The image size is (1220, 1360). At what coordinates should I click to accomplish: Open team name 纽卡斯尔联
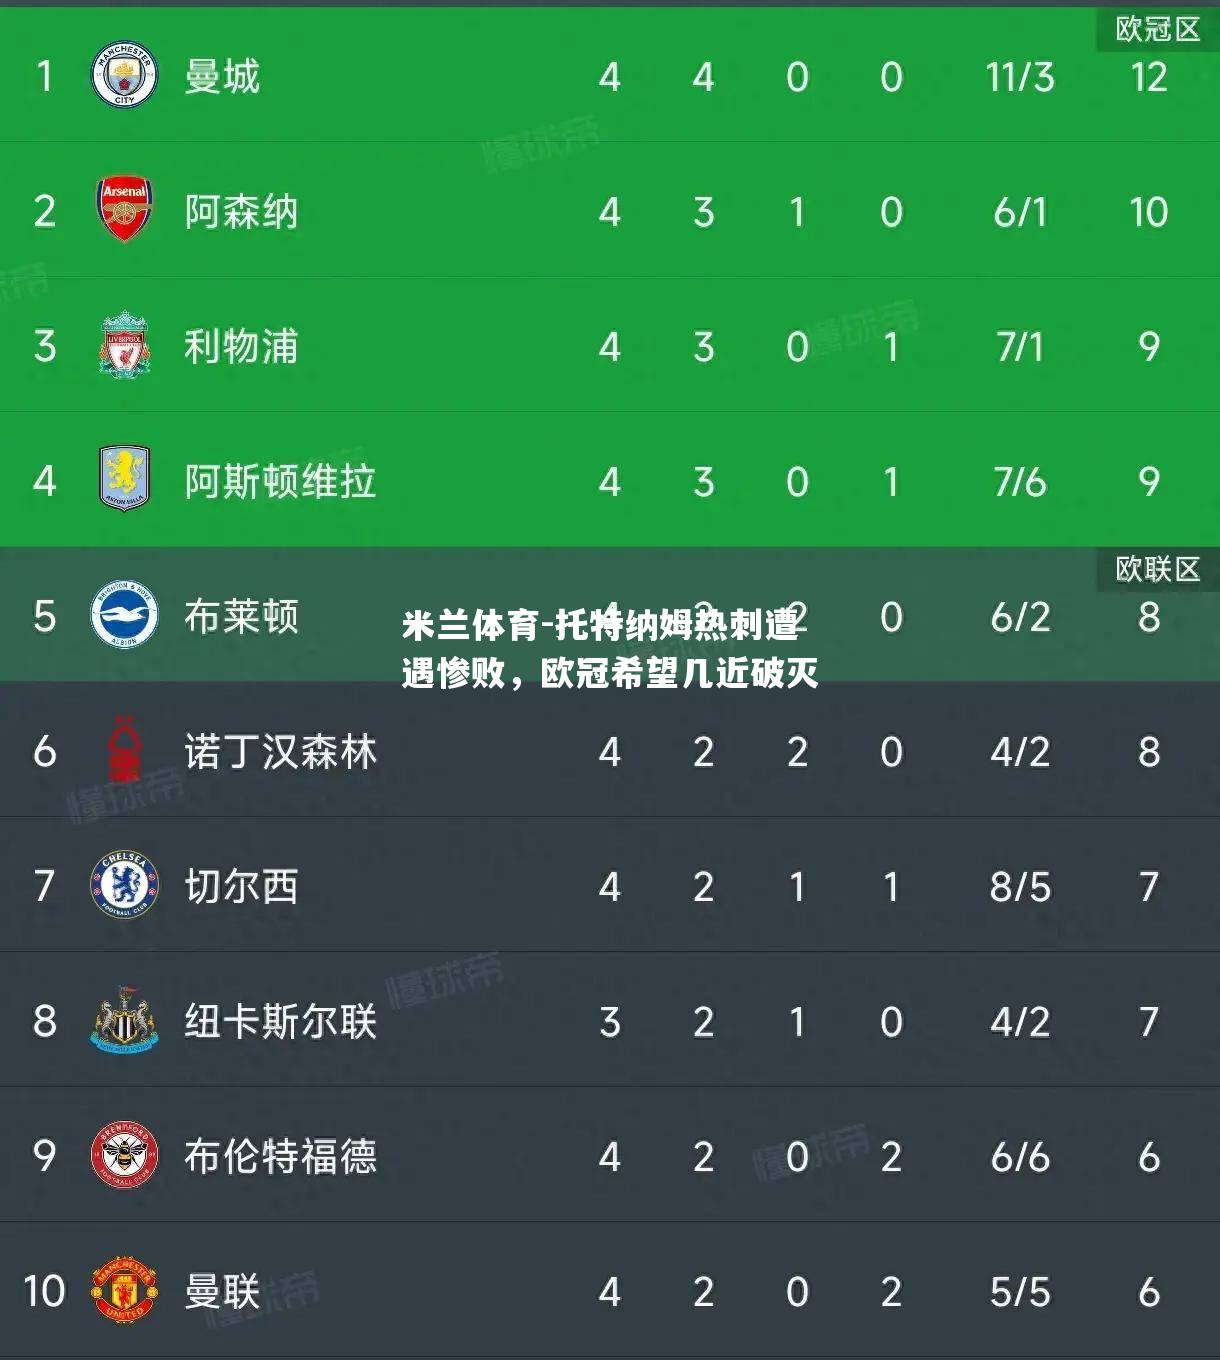pyautogui.click(x=280, y=1022)
